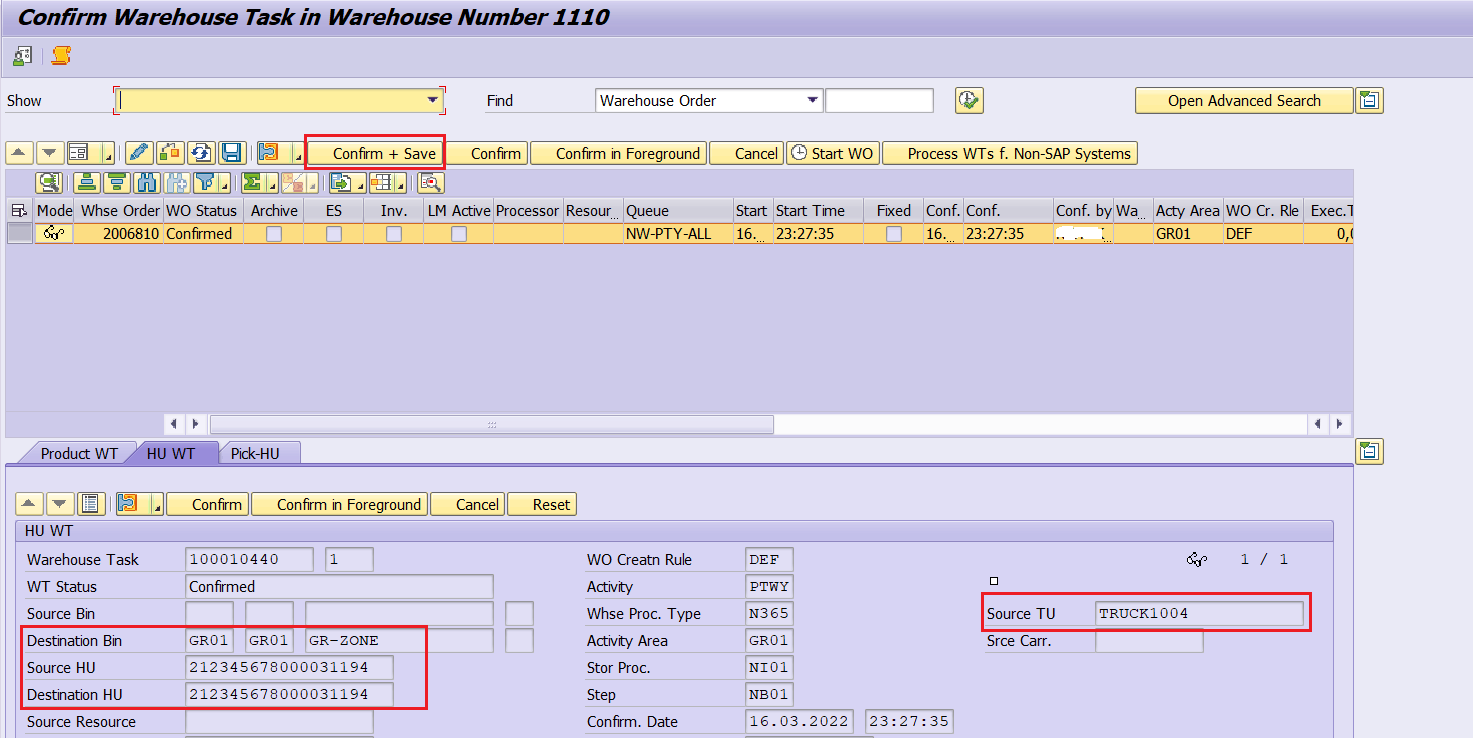1473x738 pixels.
Task: Click the Filter icon in the grid toolbar
Action: click(x=206, y=182)
